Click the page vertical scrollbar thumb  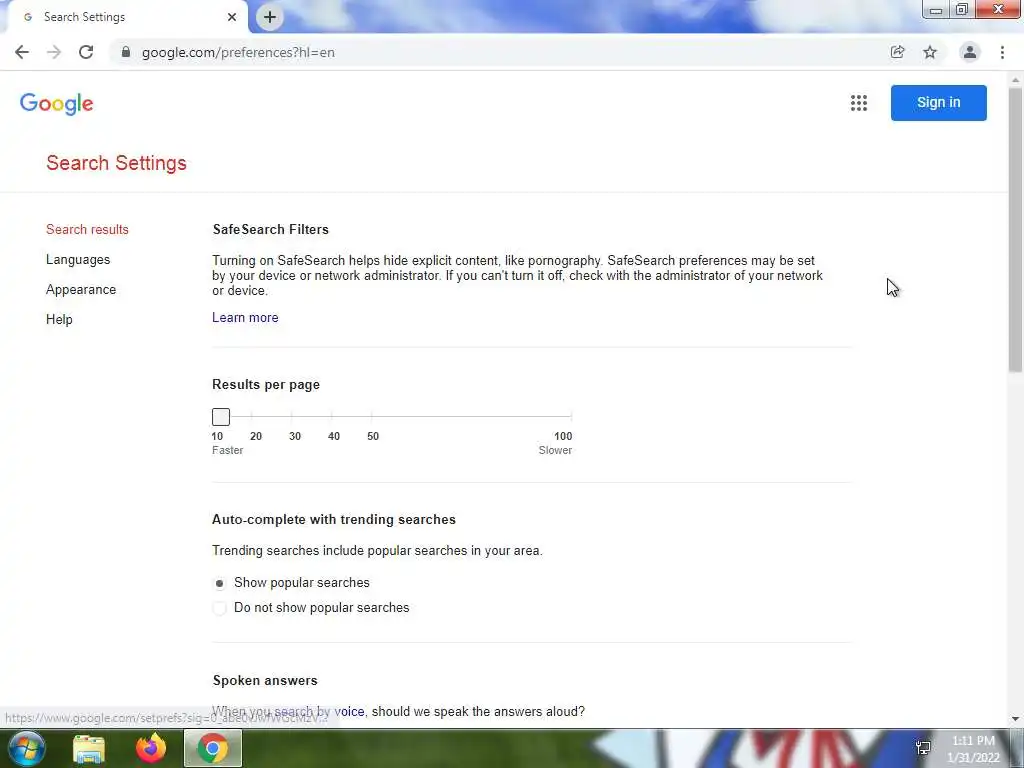coord(1015,229)
